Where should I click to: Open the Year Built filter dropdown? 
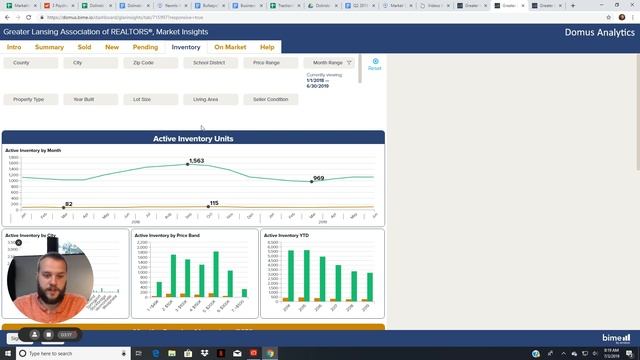[x=91, y=100]
